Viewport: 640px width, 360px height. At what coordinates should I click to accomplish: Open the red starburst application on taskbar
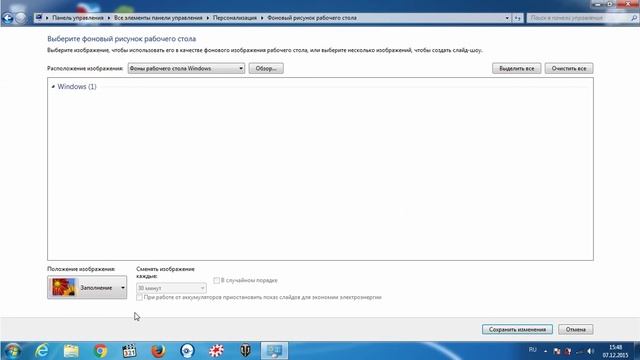[216, 351]
